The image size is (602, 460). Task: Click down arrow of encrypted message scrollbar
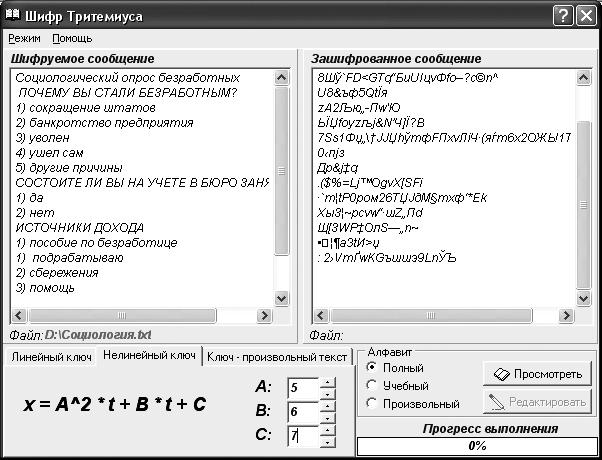click(584, 298)
